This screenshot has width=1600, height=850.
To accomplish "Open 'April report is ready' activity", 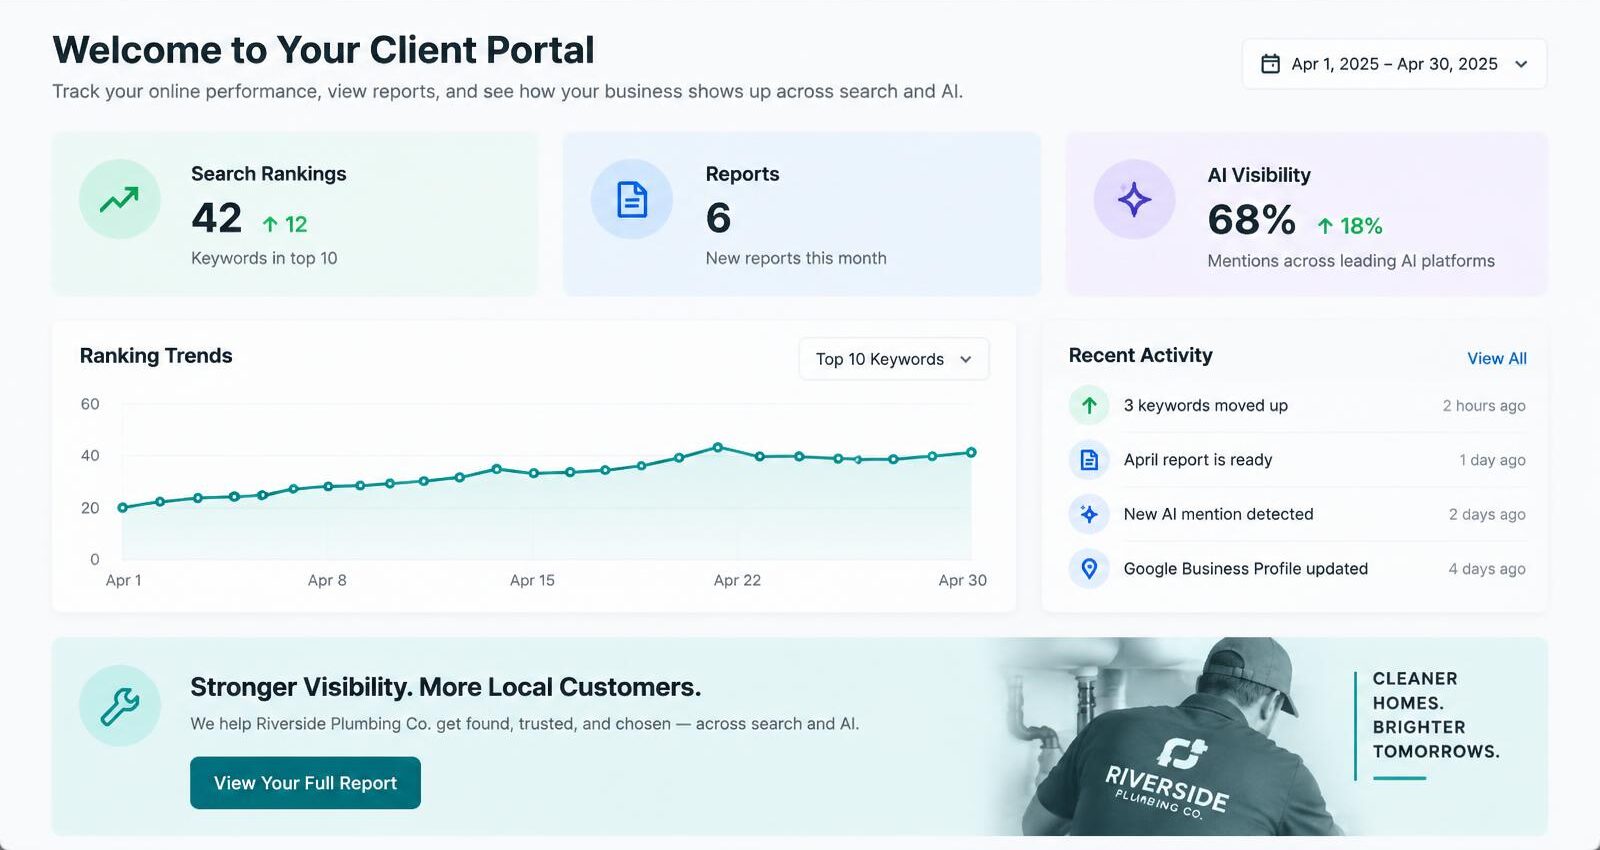I will click(1297, 460).
